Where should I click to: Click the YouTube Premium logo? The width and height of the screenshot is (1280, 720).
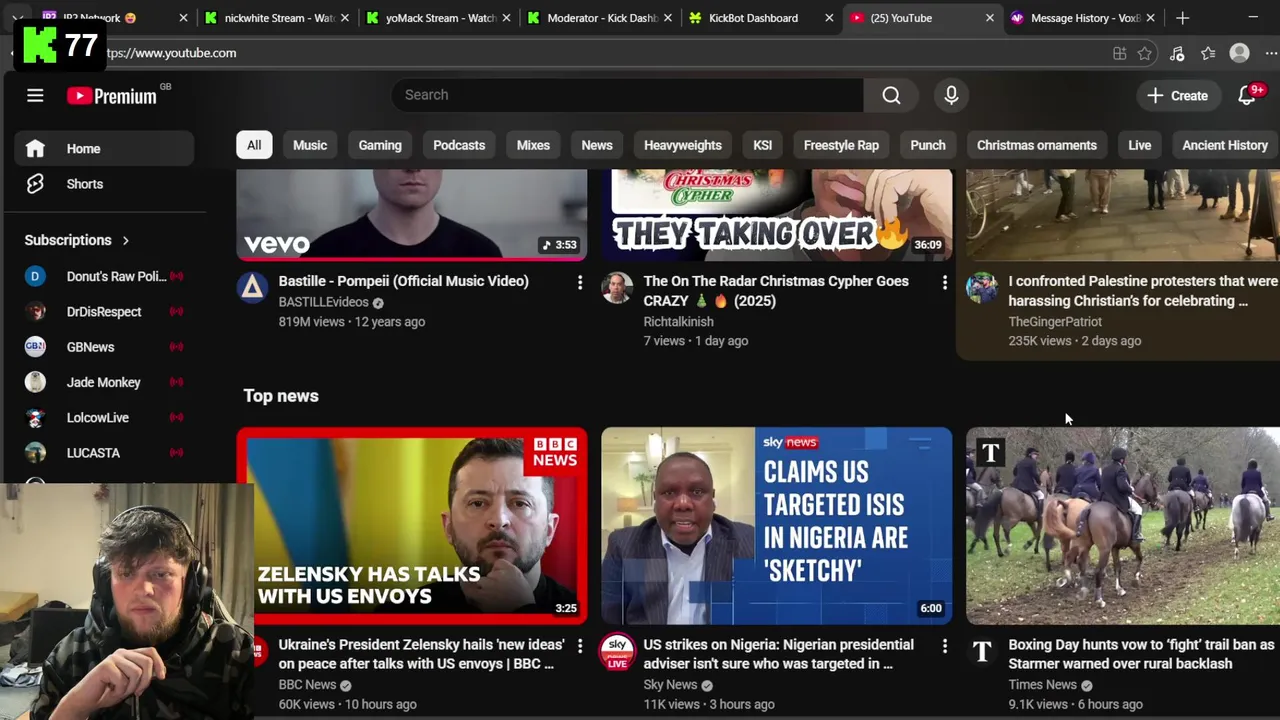112,96
